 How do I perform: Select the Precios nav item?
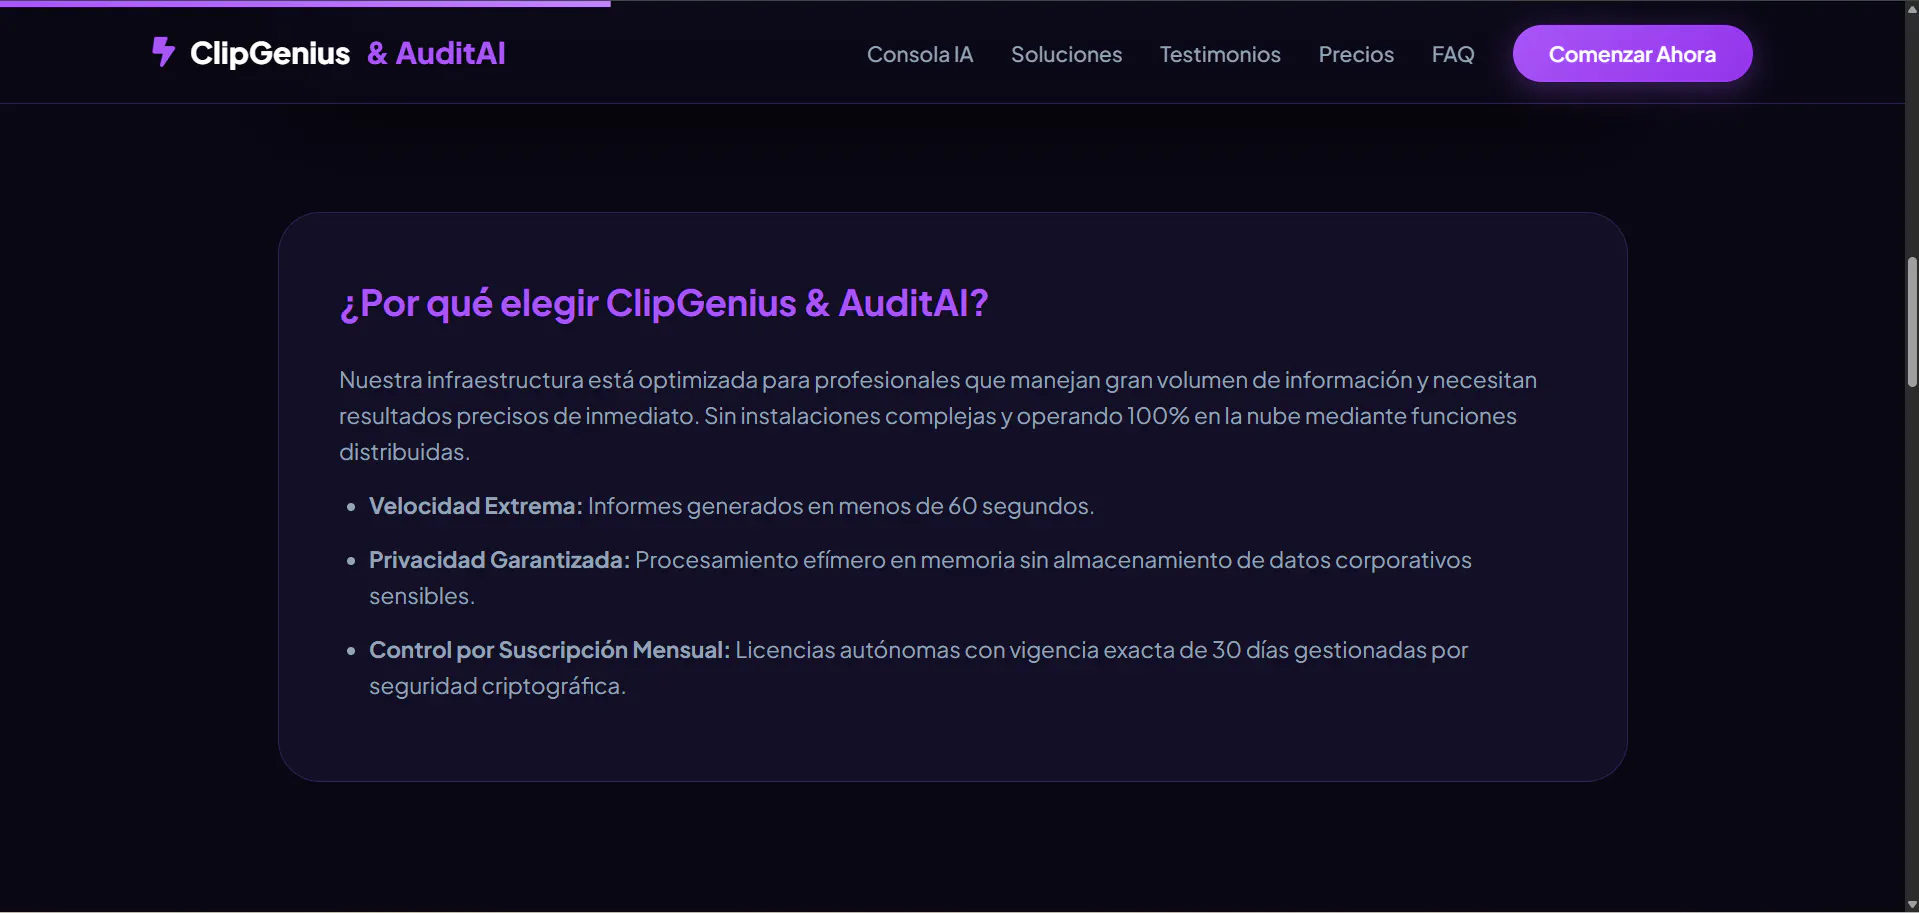pyautogui.click(x=1356, y=54)
